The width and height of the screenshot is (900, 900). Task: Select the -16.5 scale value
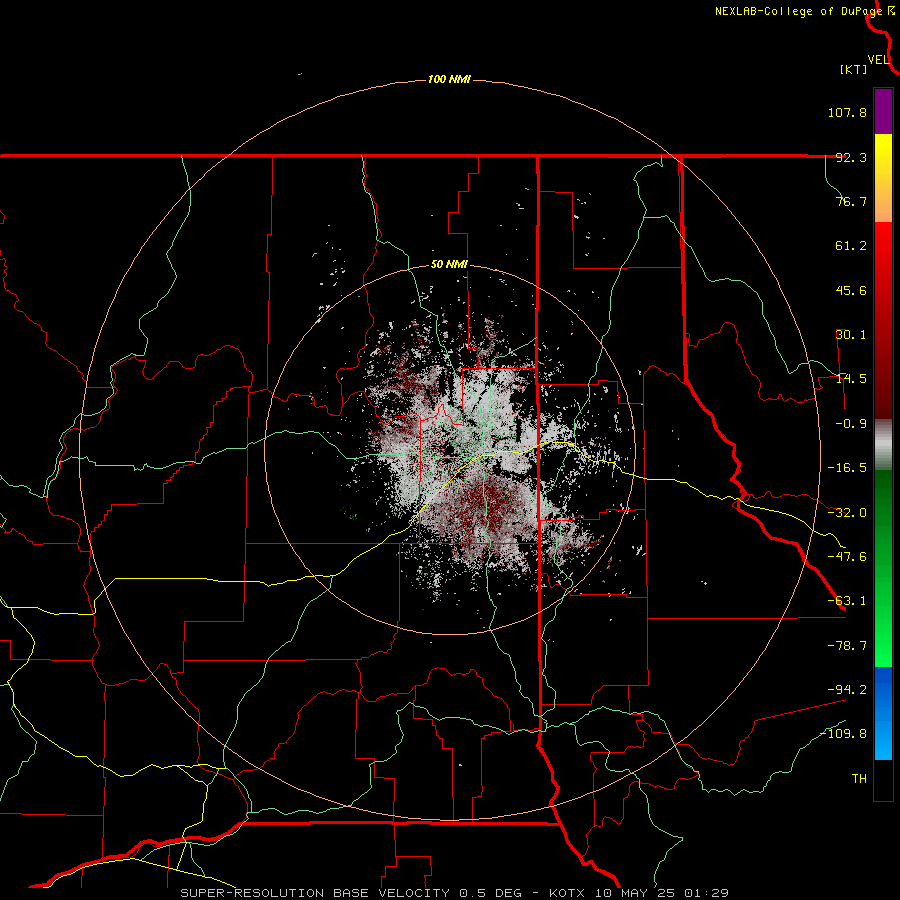(x=847, y=468)
